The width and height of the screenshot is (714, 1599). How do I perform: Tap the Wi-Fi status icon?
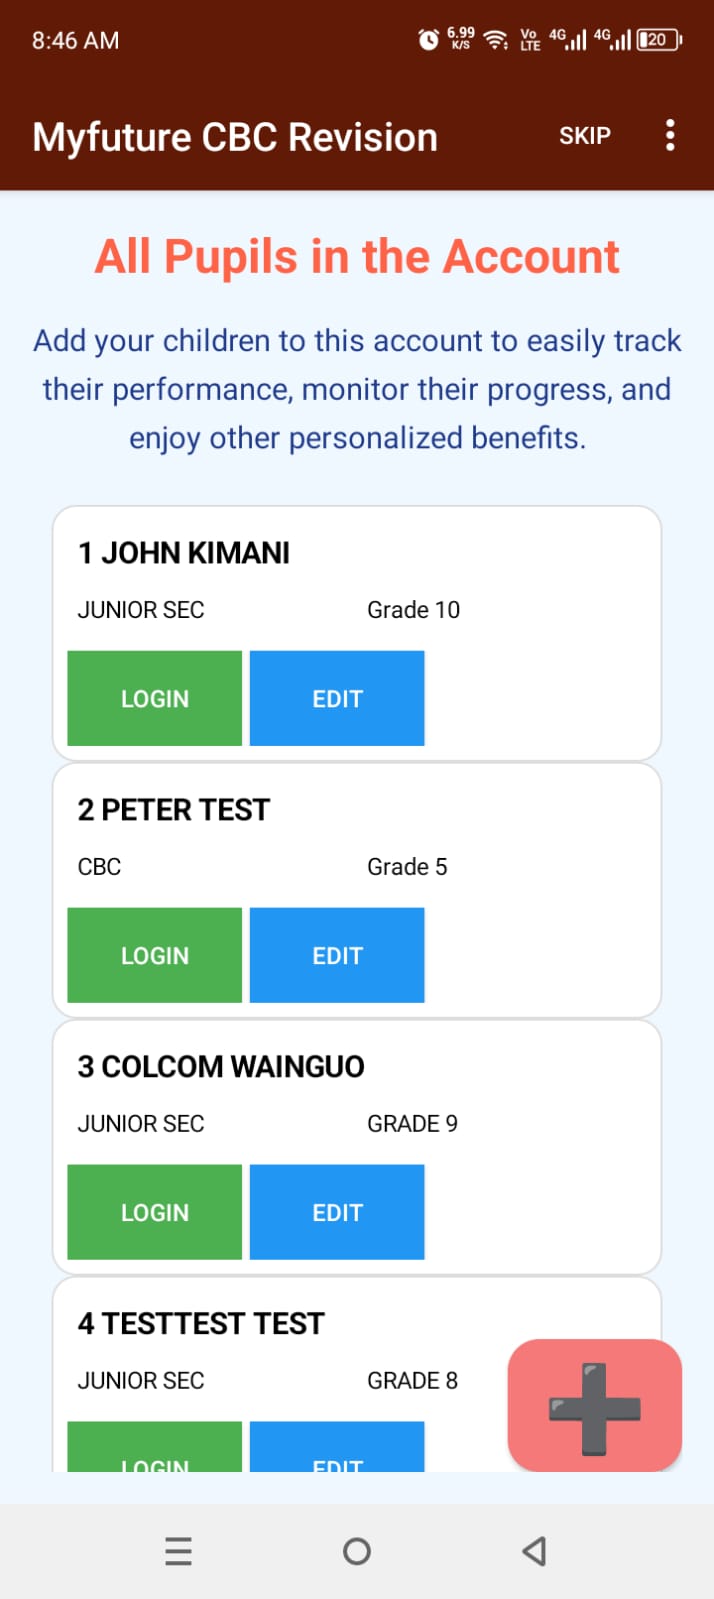coord(496,40)
